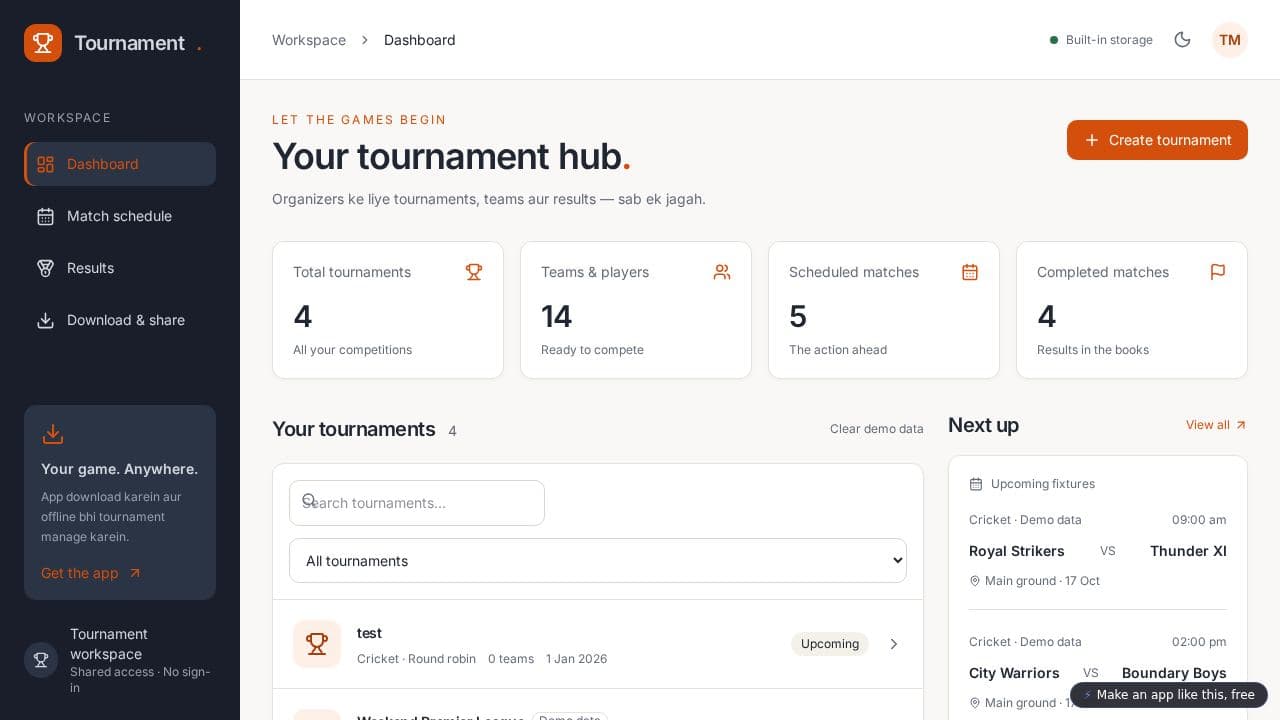The height and width of the screenshot is (720, 1280).
Task: Open the TM profile avatar
Action: (x=1230, y=40)
